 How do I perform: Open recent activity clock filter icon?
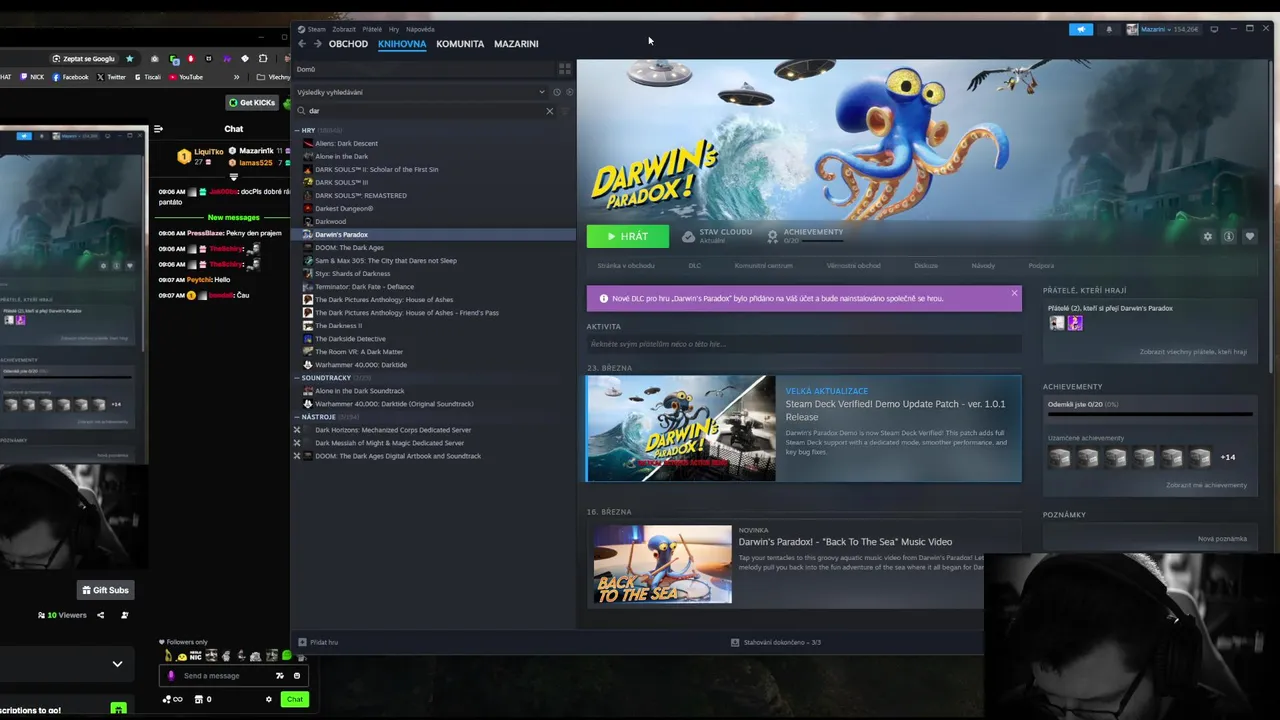click(x=557, y=92)
